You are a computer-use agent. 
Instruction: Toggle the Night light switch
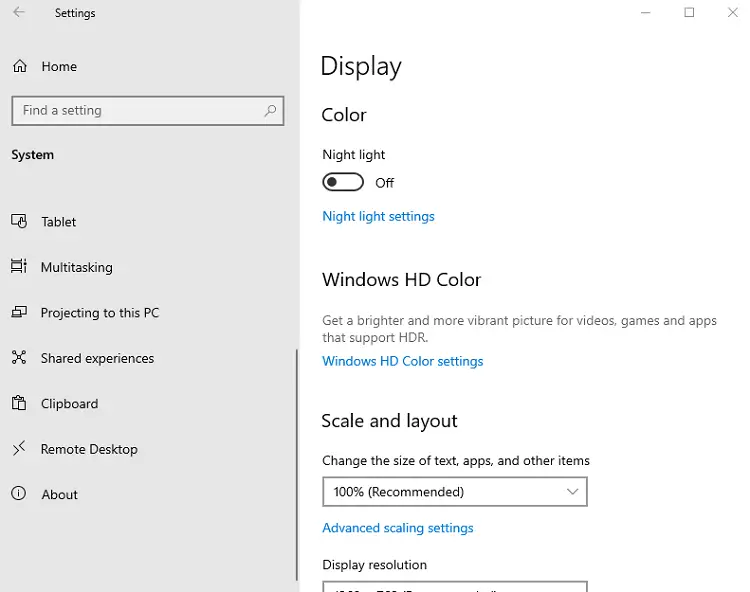(343, 182)
